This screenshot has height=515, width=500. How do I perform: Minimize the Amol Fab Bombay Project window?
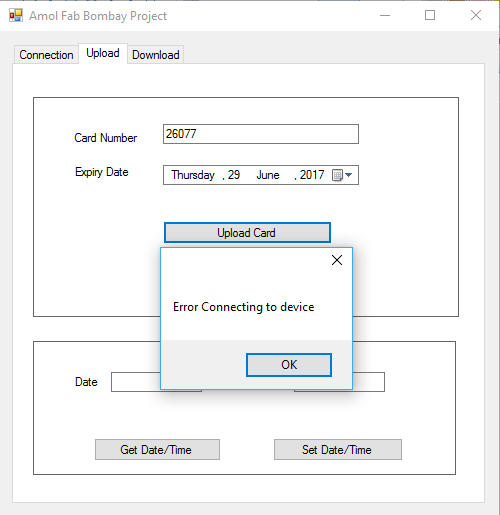click(385, 15)
